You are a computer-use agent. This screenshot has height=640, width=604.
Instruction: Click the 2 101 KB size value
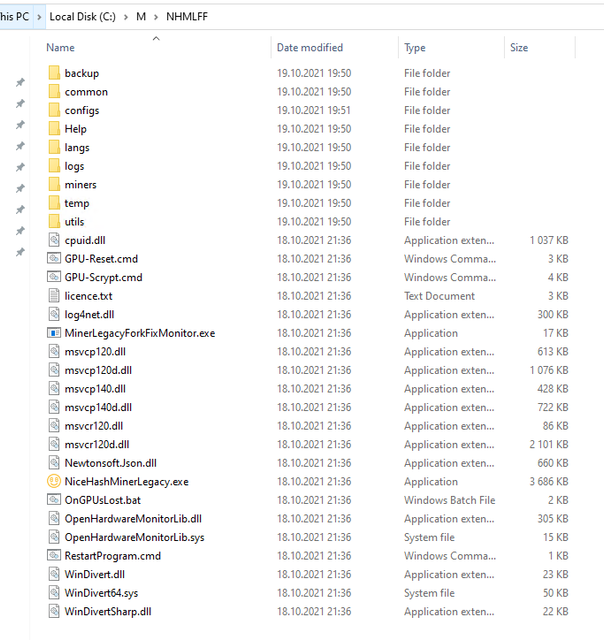click(549, 444)
